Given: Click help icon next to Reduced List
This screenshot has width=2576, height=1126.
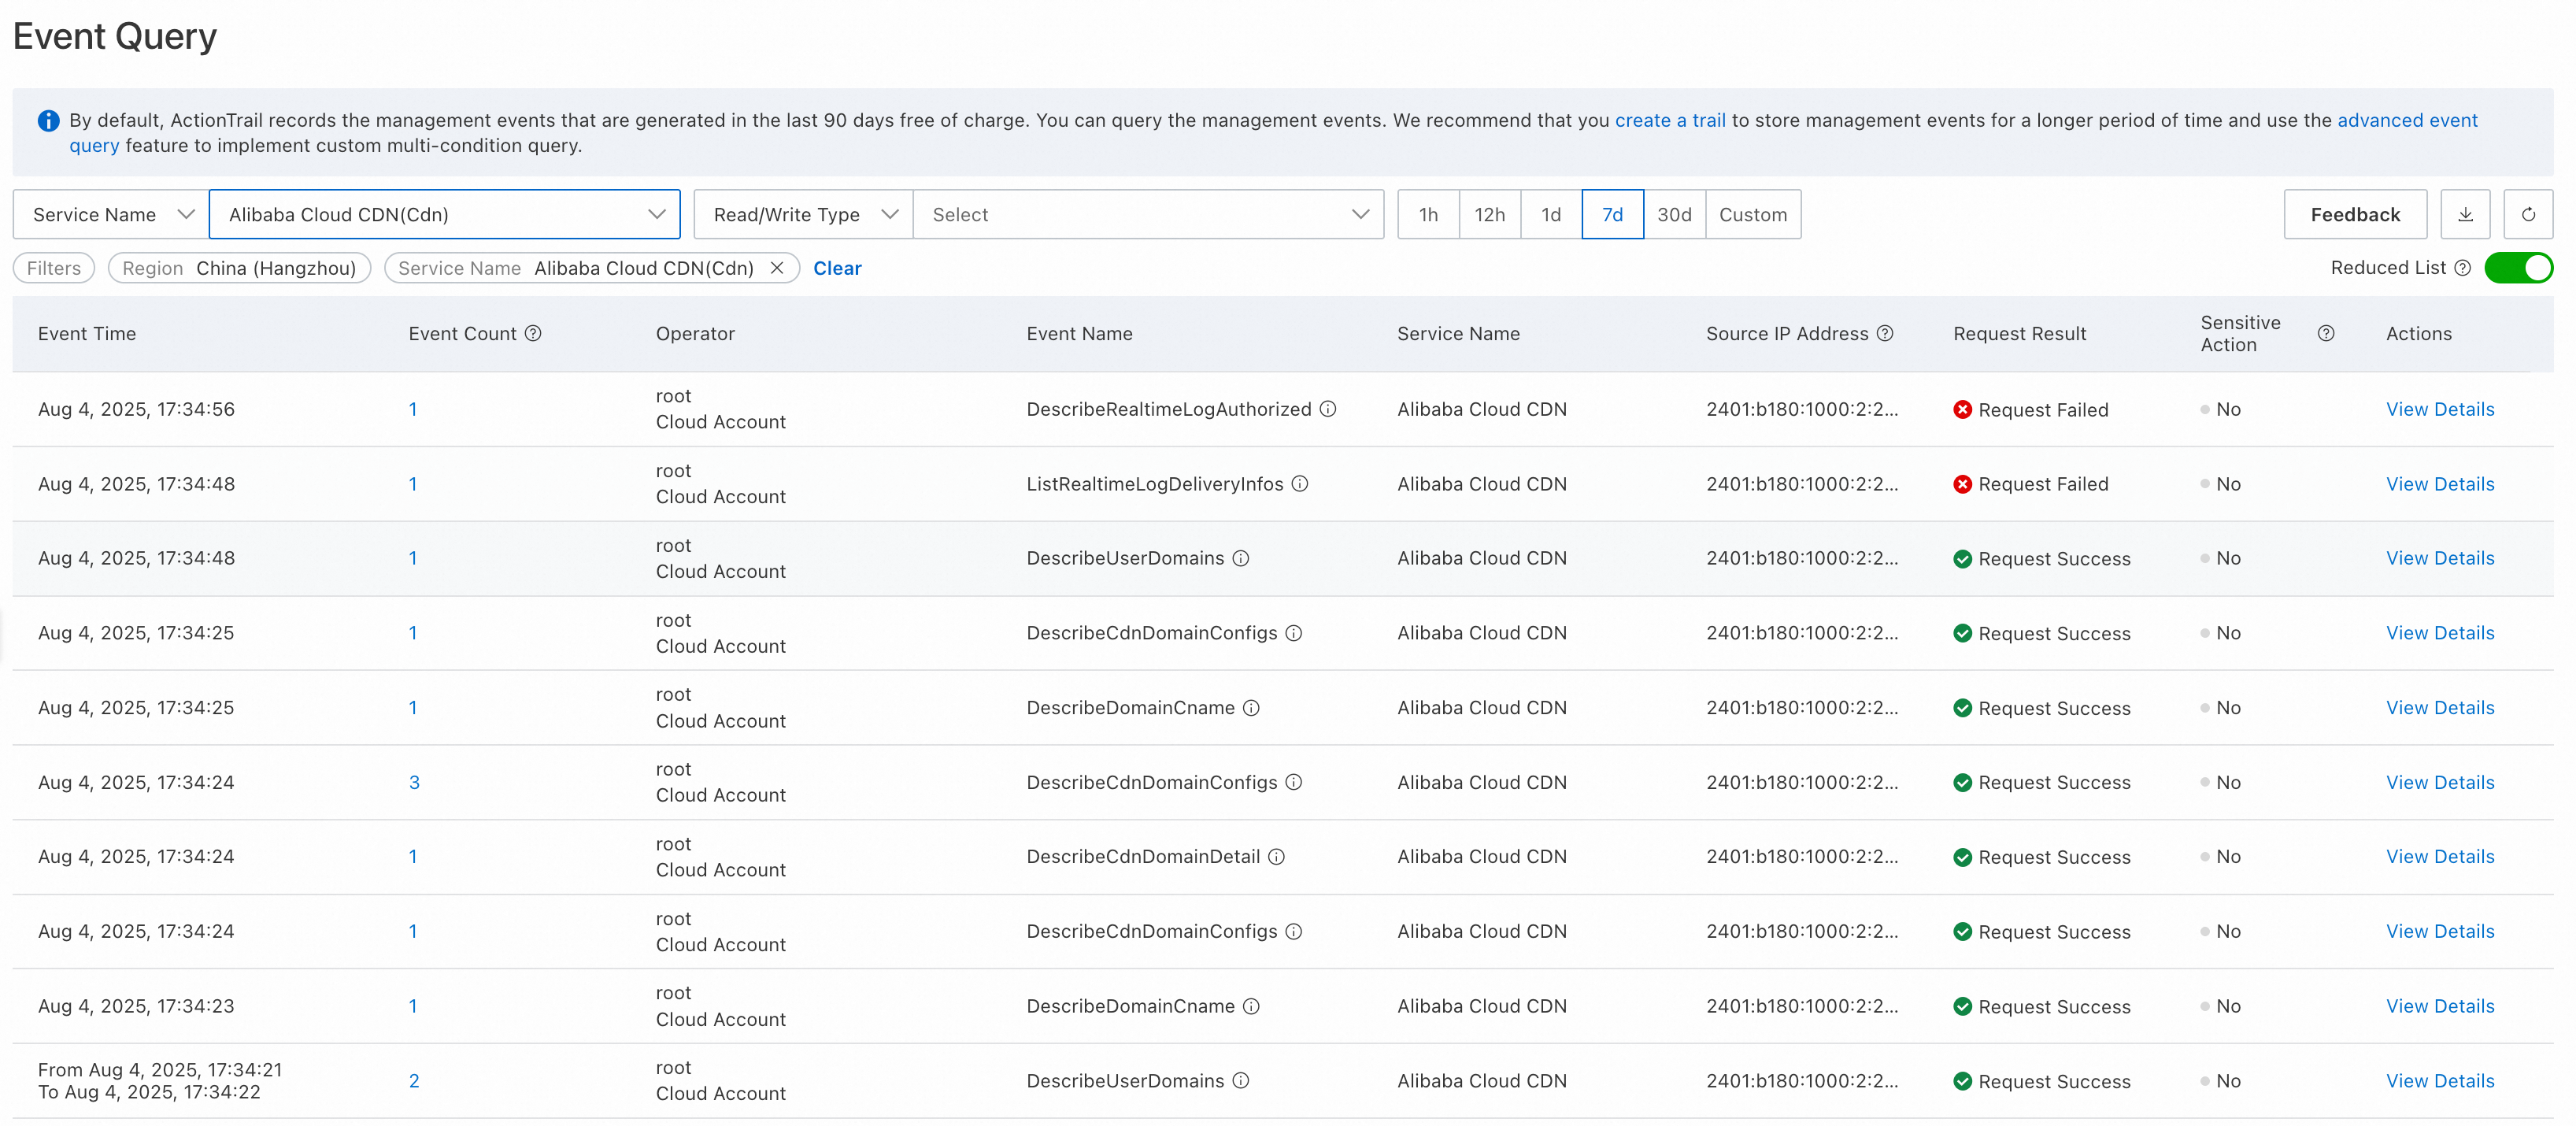Looking at the screenshot, I should tap(2463, 268).
